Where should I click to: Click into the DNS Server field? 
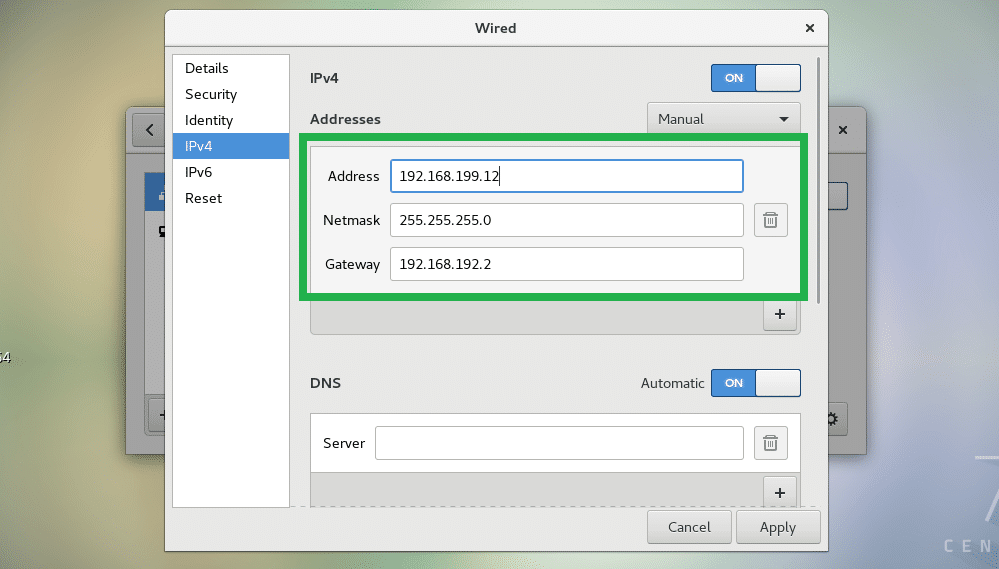[558, 443]
